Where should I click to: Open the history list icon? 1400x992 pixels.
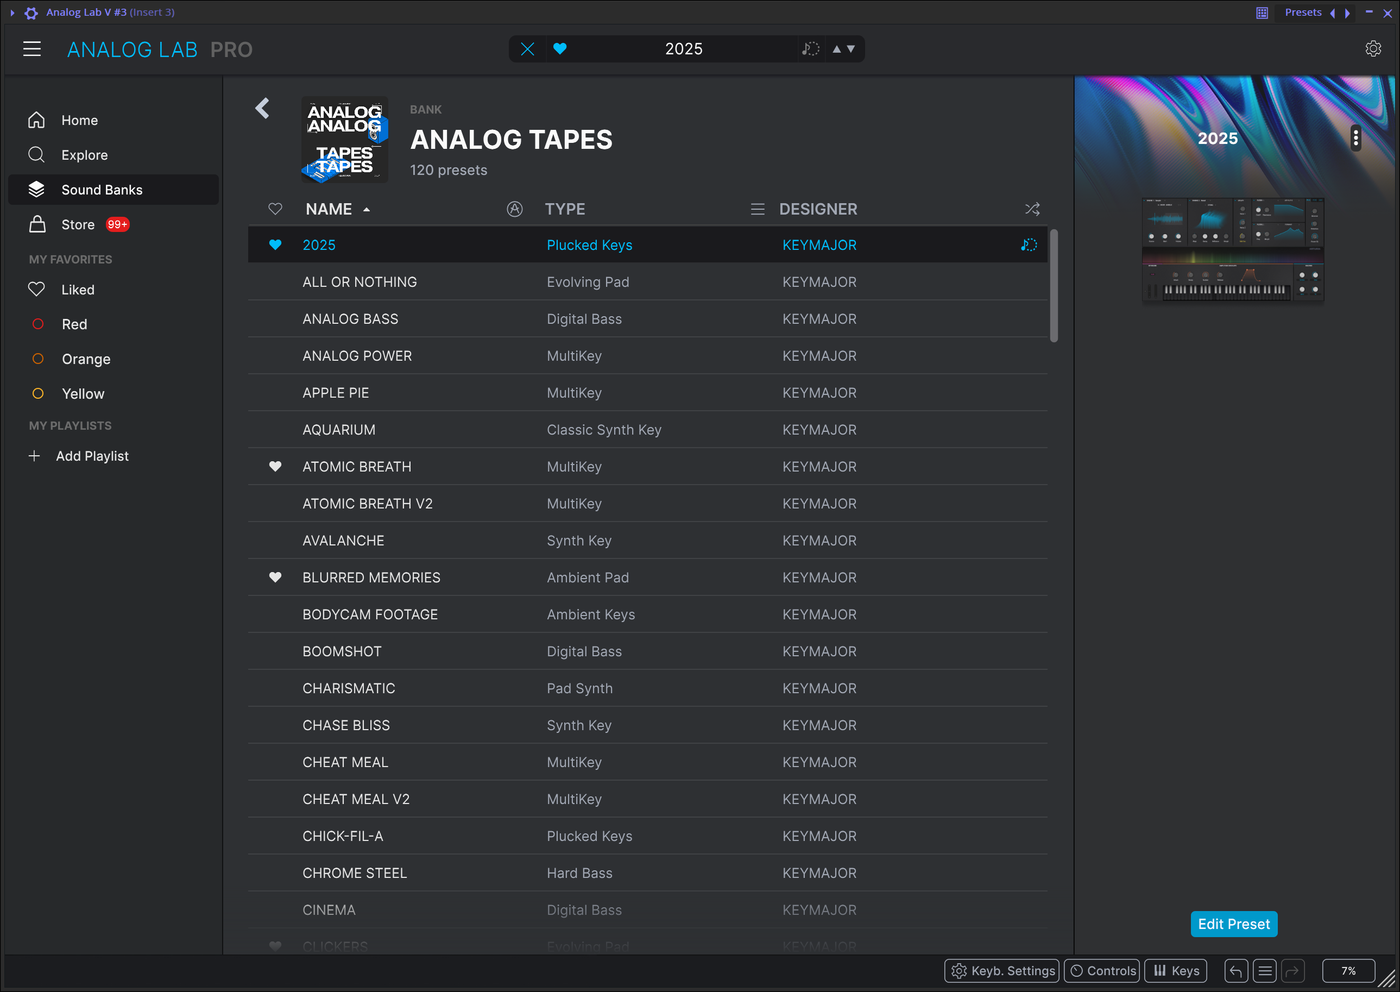[x=1265, y=971]
